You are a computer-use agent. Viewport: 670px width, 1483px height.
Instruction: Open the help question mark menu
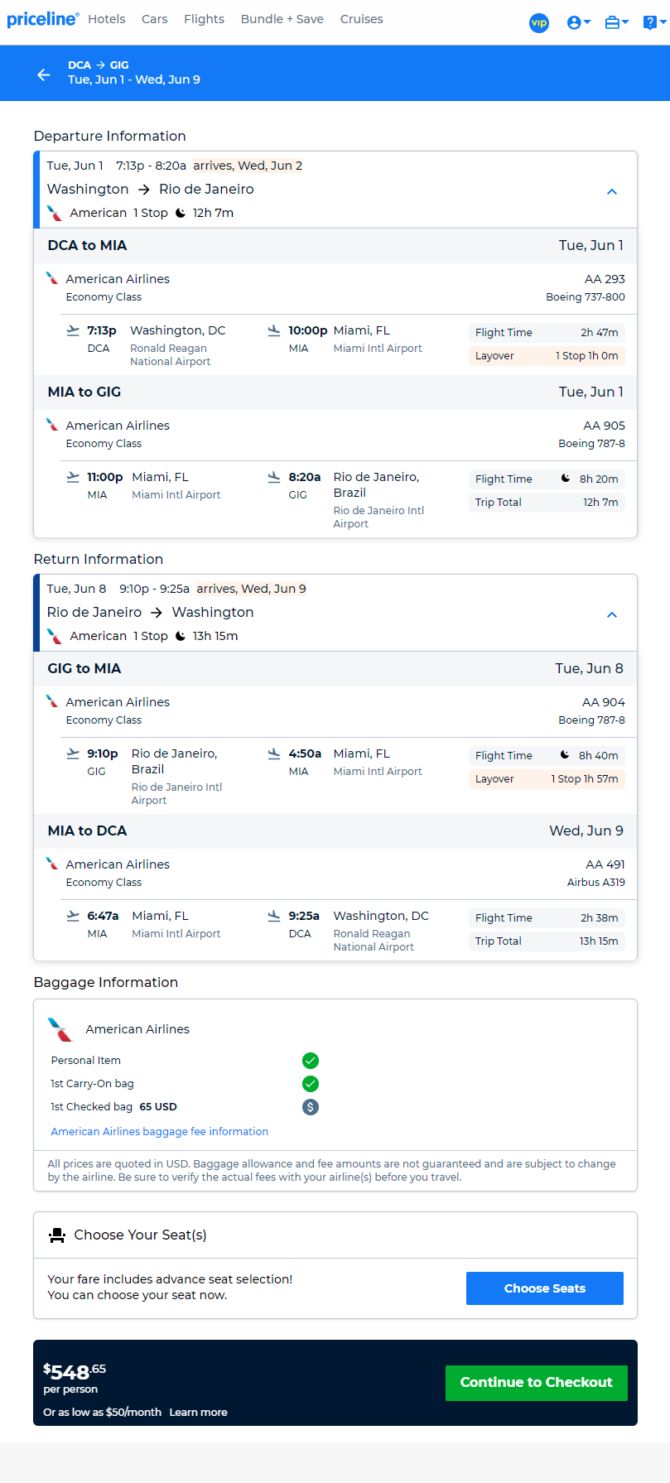pyautogui.click(x=653, y=22)
